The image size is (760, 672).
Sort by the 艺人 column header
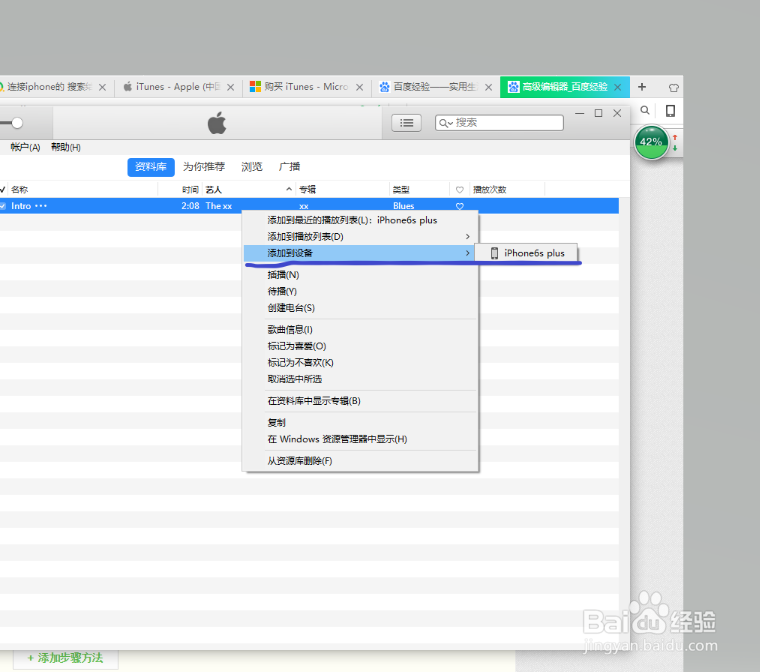[x=214, y=190]
